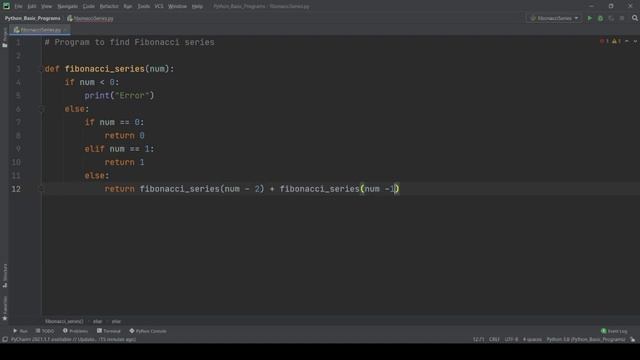Image resolution: width=640 pixels, height=360 pixels.
Task: Click 'return 0' on line 8
Action: (124, 136)
